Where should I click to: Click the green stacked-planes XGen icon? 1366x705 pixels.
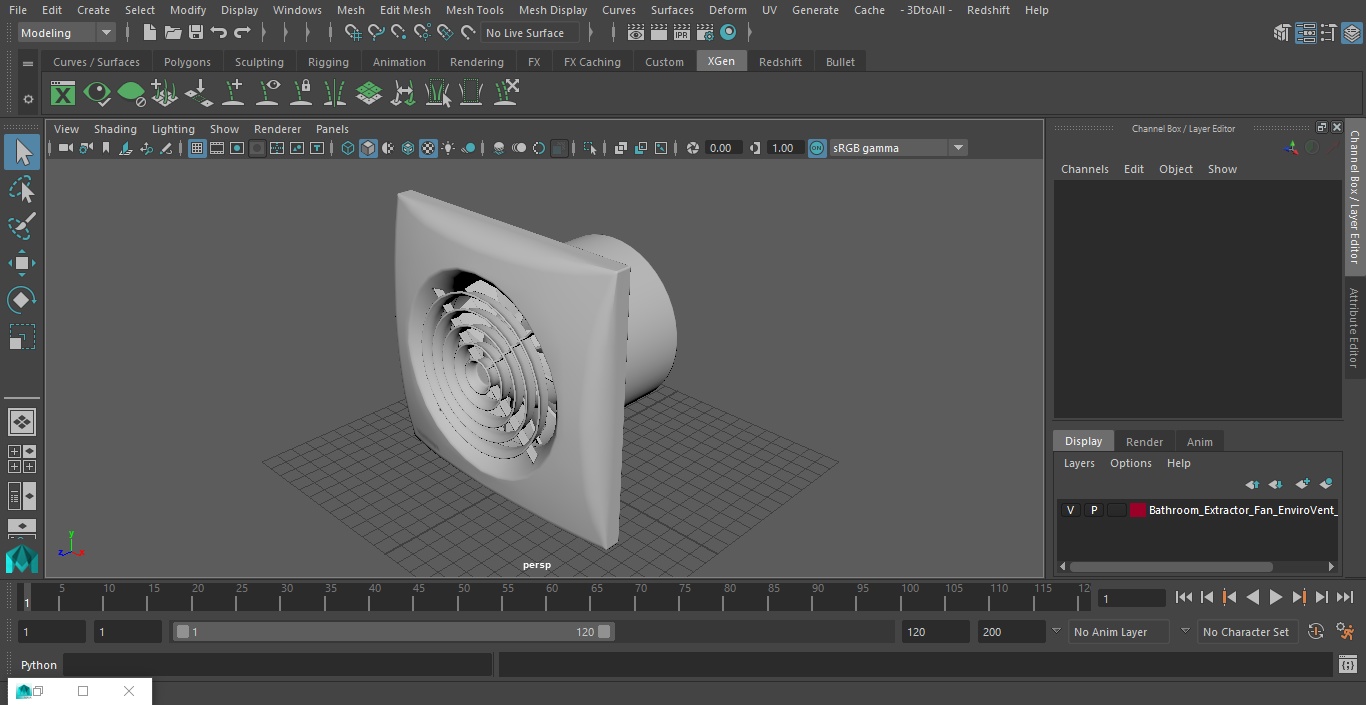tap(369, 94)
